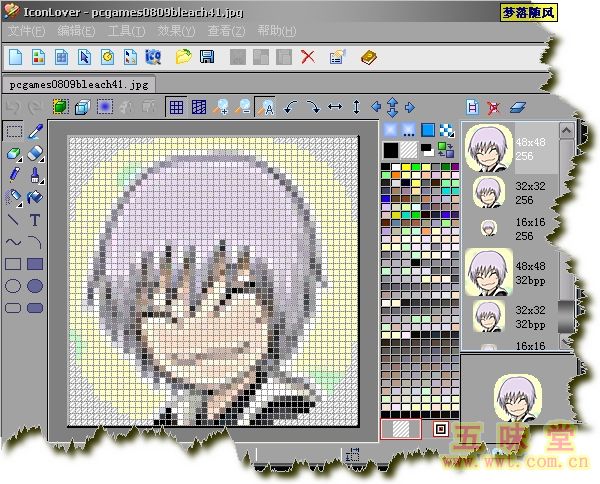Screen dimensions: 600x484
Task: Click the save floppy disk icon
Action: click(x=206, y=56)
